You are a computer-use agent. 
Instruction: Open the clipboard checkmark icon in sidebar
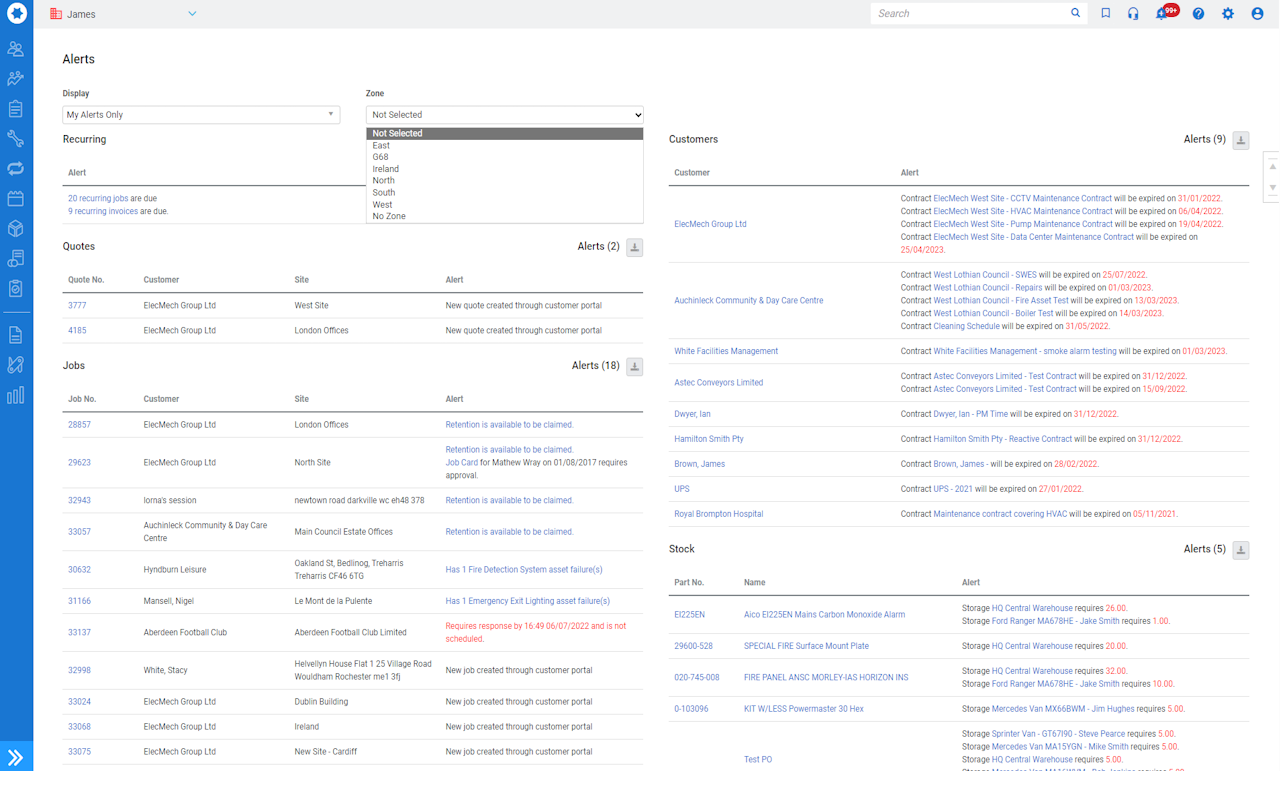tap(16, 288)
